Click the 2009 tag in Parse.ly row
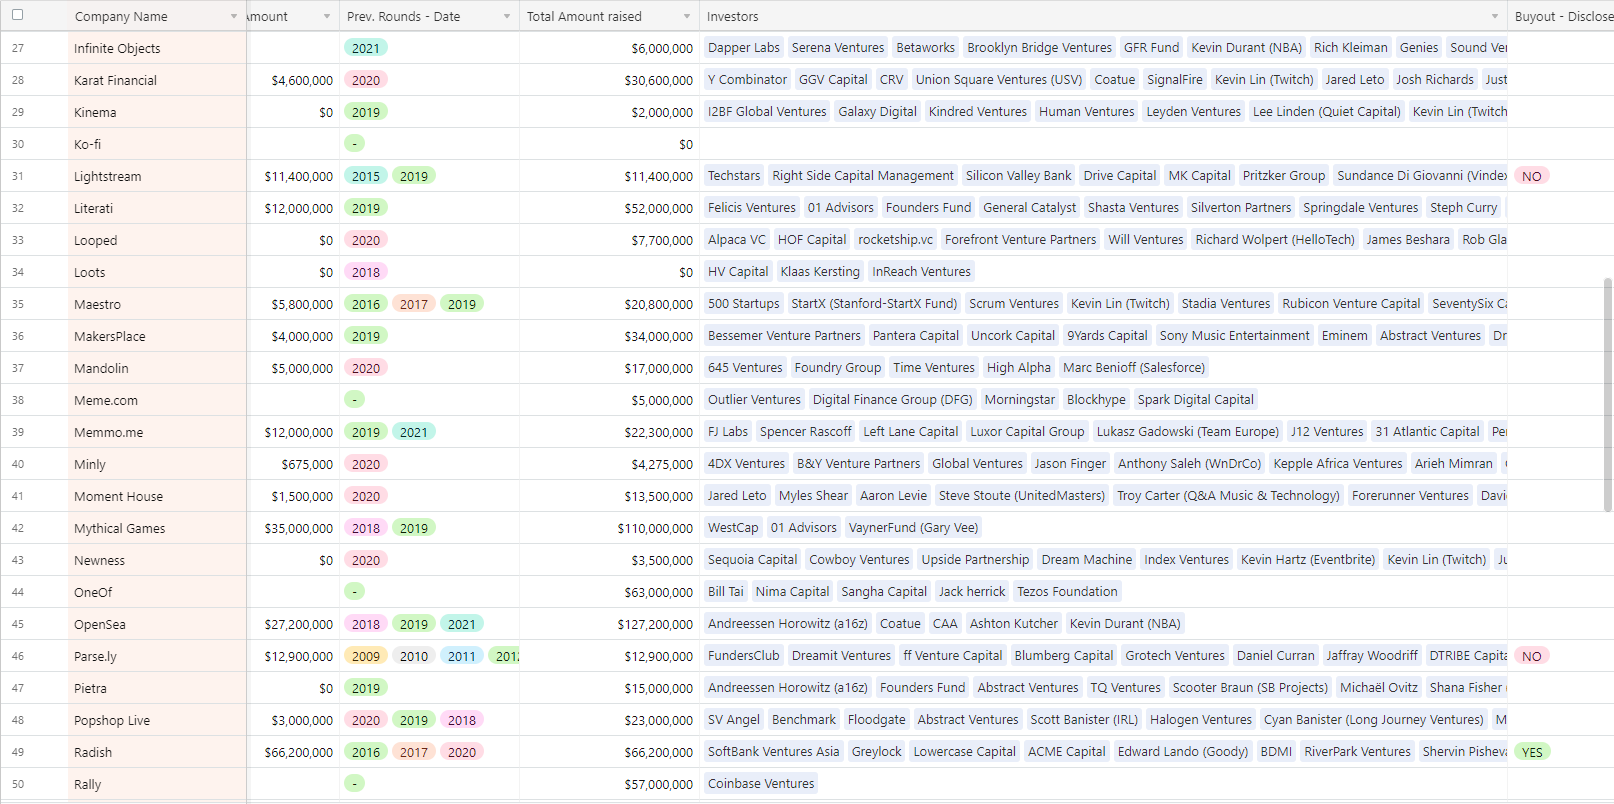 coord(366,656)
